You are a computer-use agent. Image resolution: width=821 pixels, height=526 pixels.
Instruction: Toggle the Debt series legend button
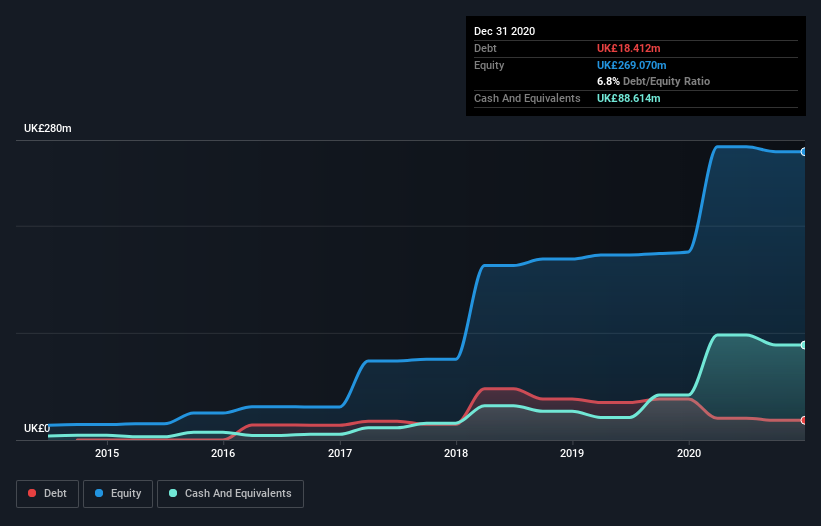click(47, 494)
